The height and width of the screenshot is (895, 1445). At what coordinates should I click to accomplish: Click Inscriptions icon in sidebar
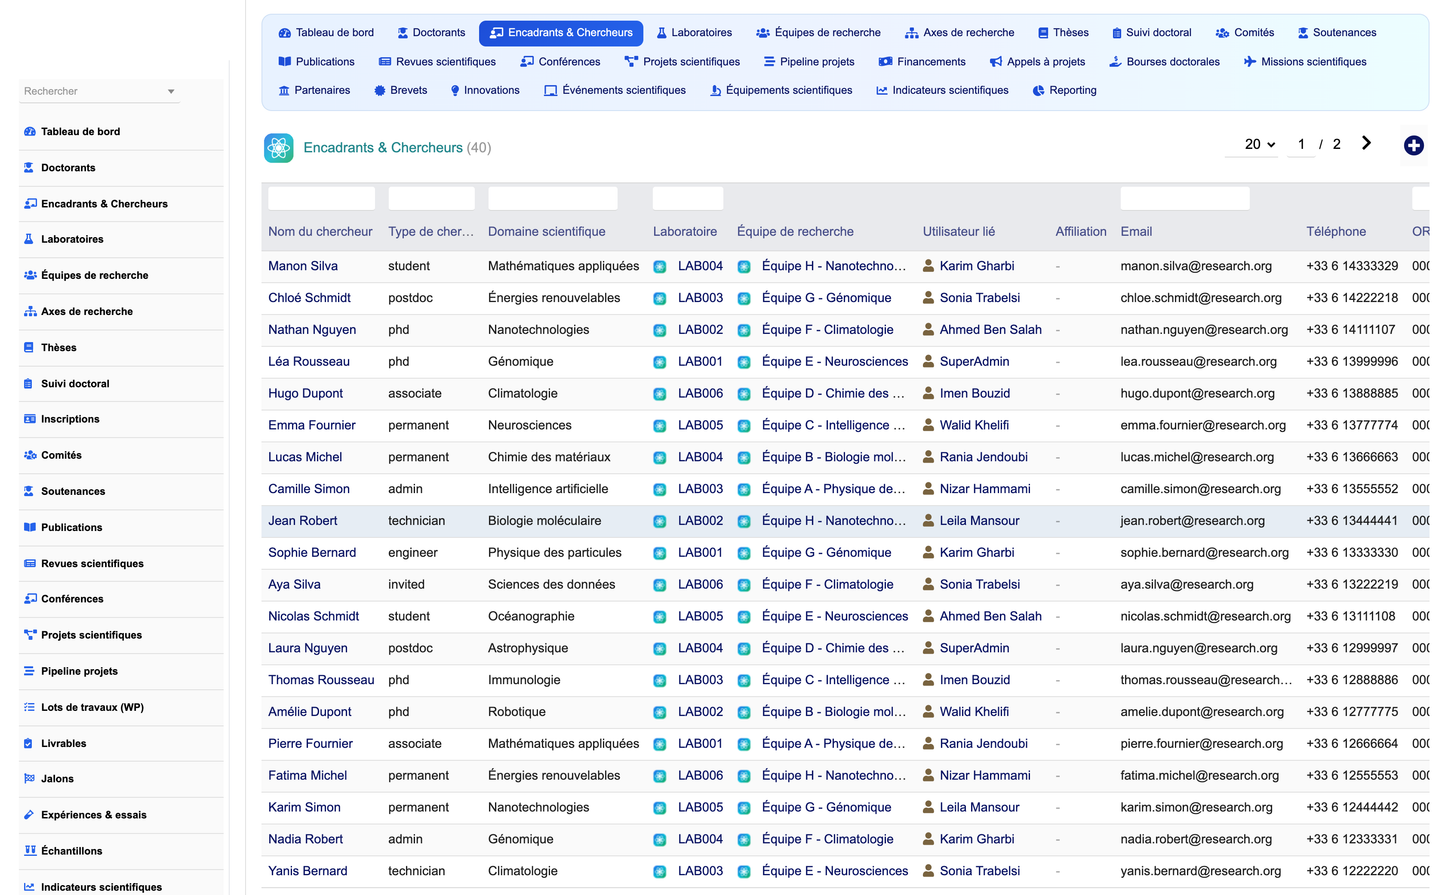(x=30, y=420)
